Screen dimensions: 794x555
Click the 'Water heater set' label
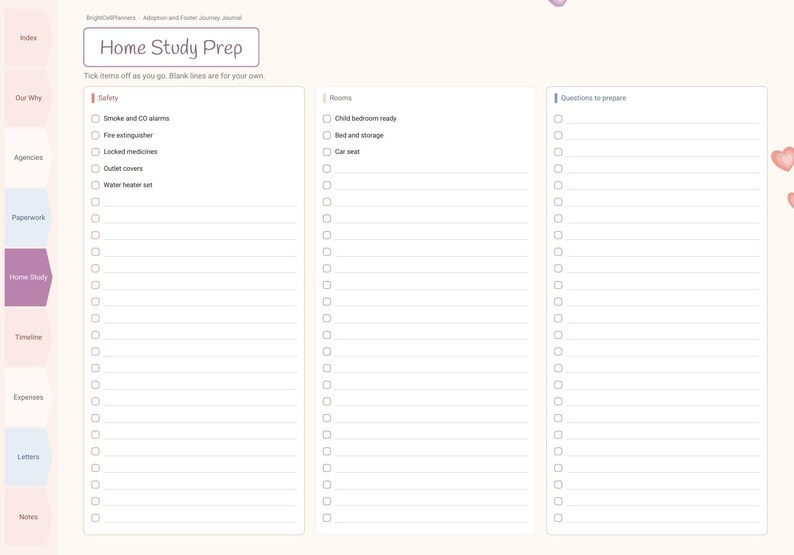coord(128,185)
